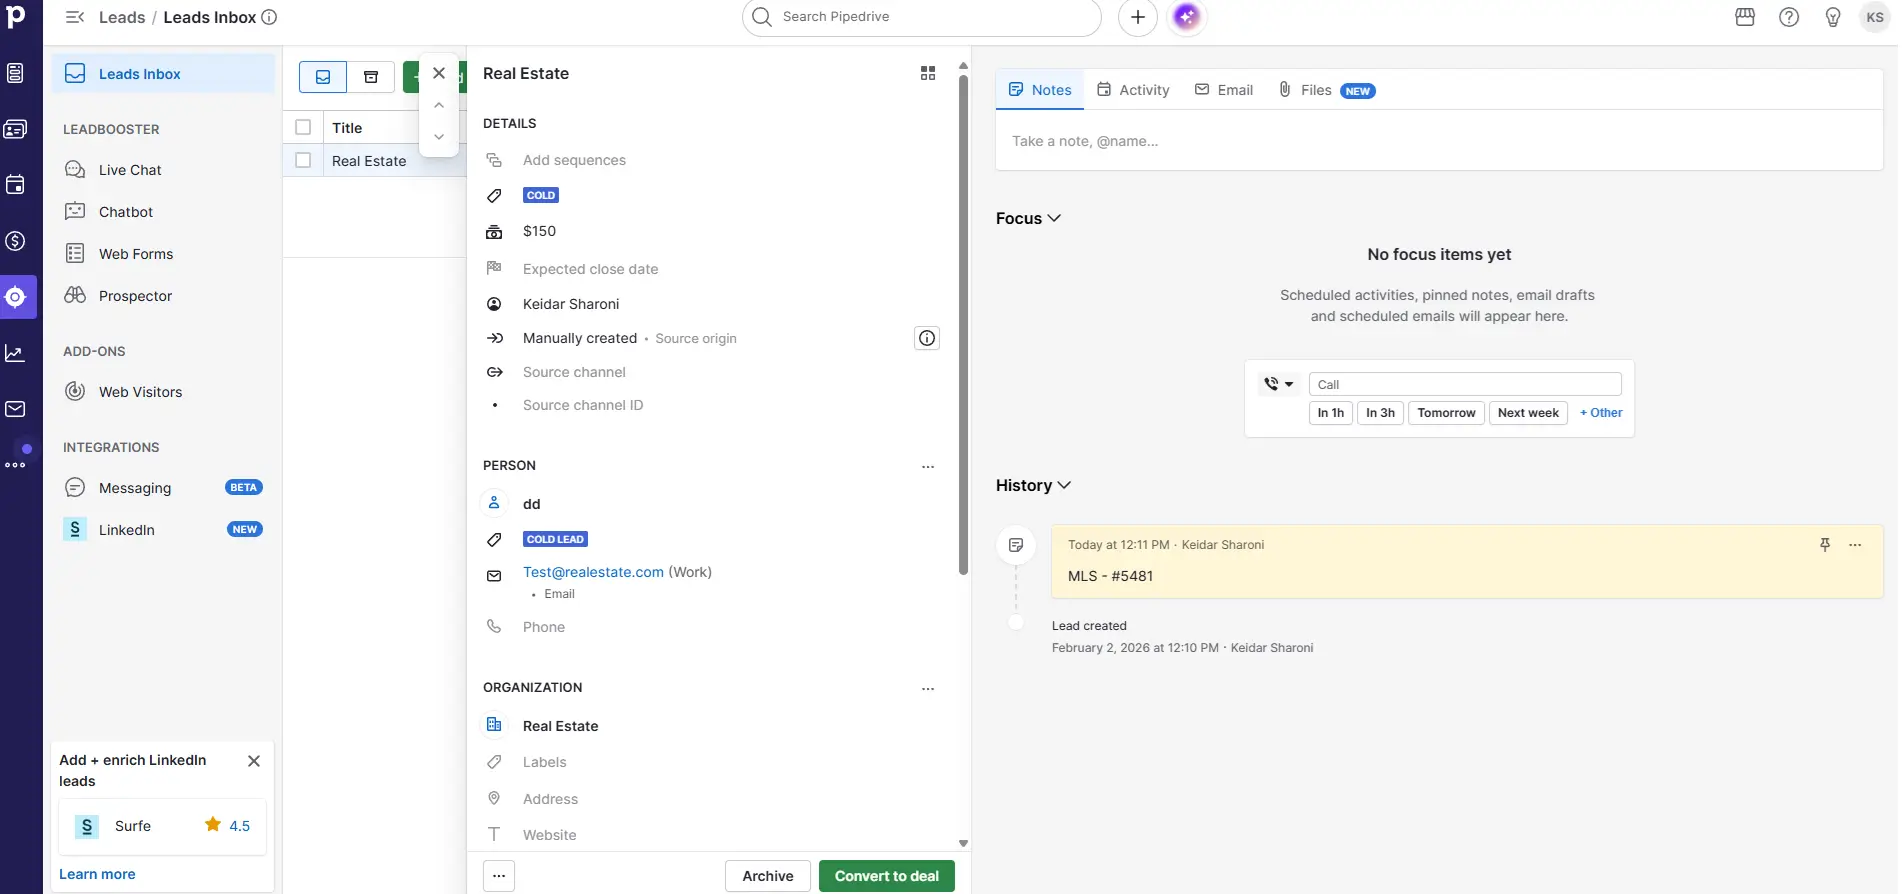
Task: Open more actions dots beside Archive
Action: click(x=499, y=876)
